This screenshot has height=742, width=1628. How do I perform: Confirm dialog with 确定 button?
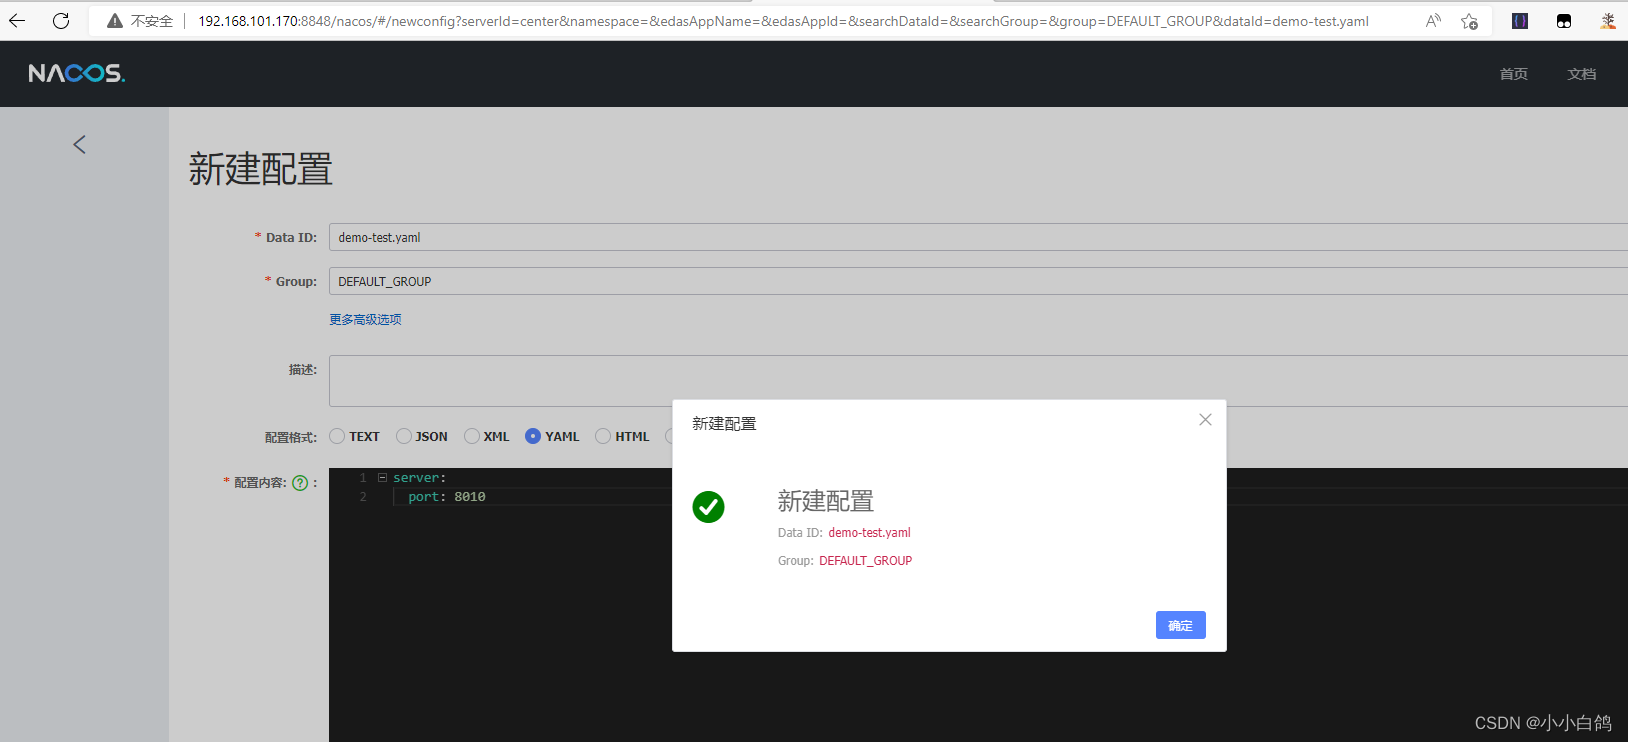[x=1181, y=625]
